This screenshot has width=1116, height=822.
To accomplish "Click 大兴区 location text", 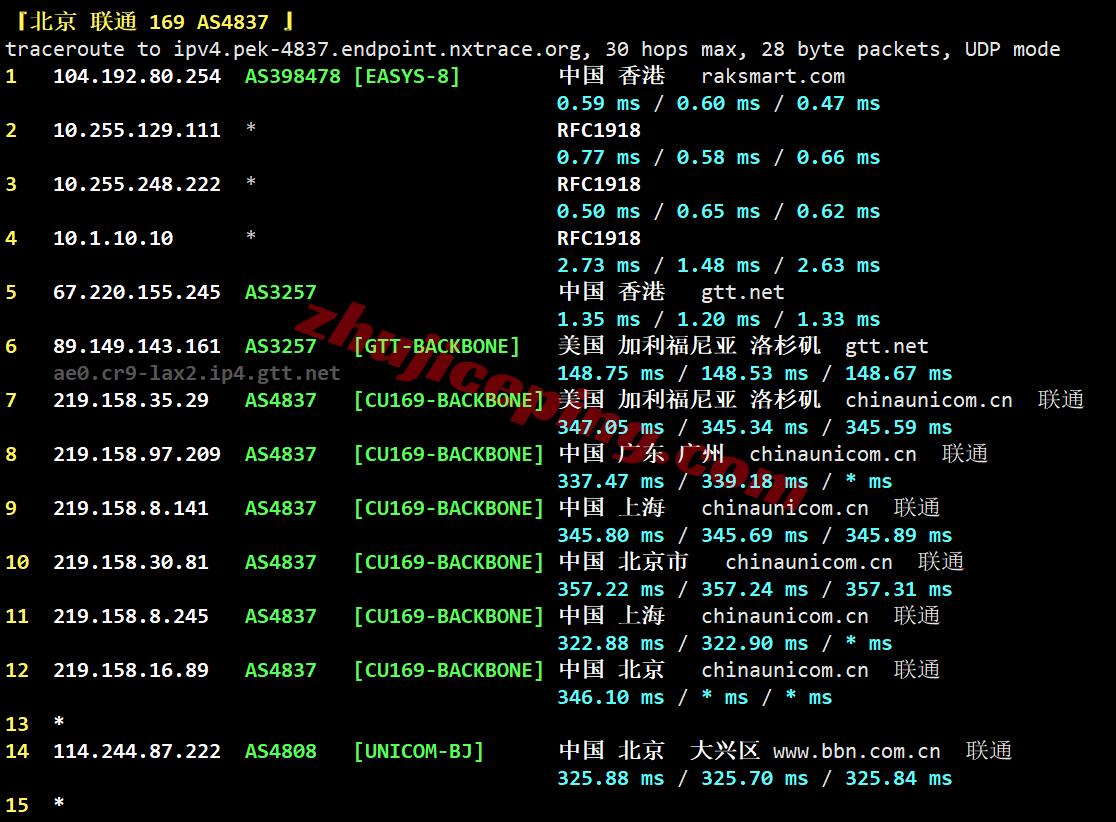I will [x=725, y=752].
